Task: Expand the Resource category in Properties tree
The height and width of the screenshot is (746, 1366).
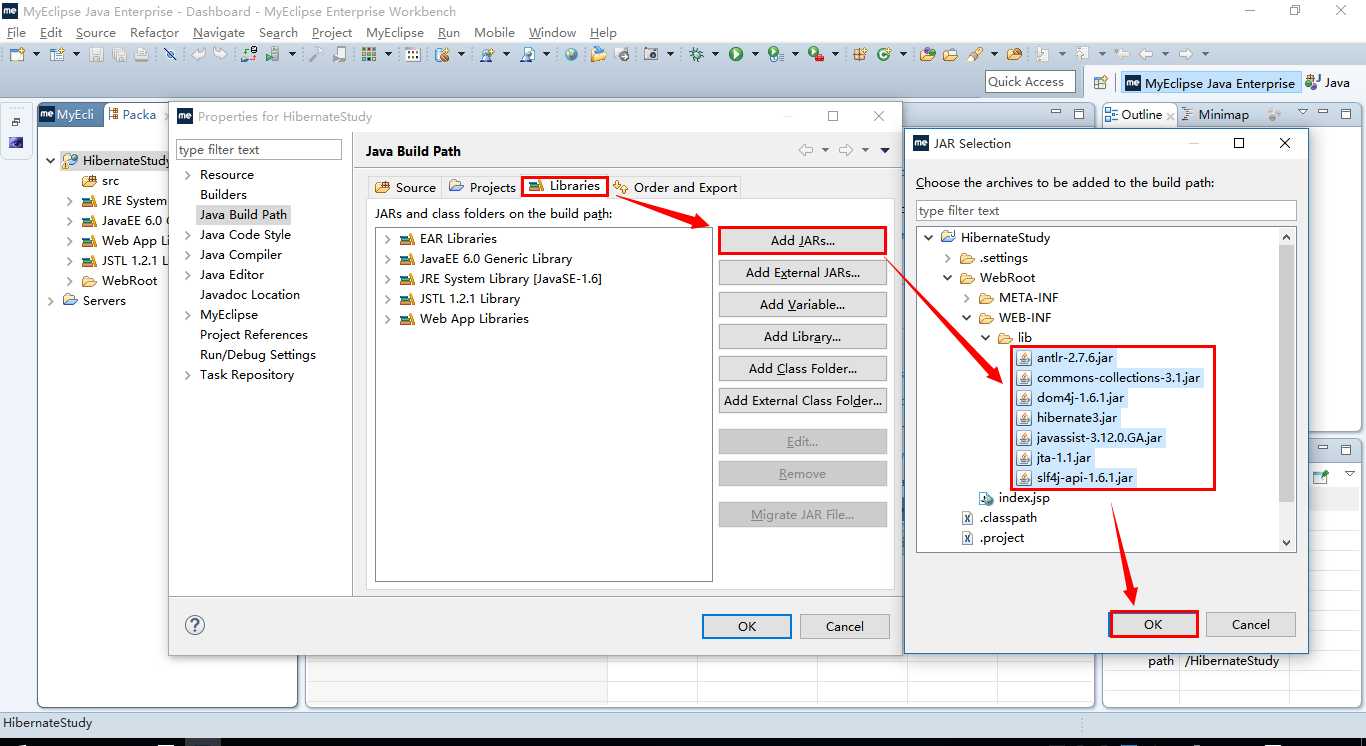Action: click(187, 175)
